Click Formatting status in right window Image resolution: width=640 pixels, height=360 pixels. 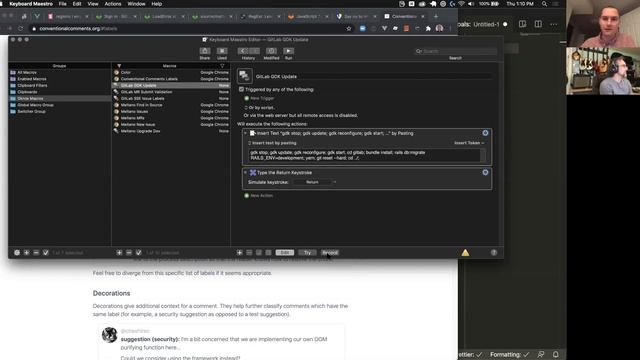509,354
